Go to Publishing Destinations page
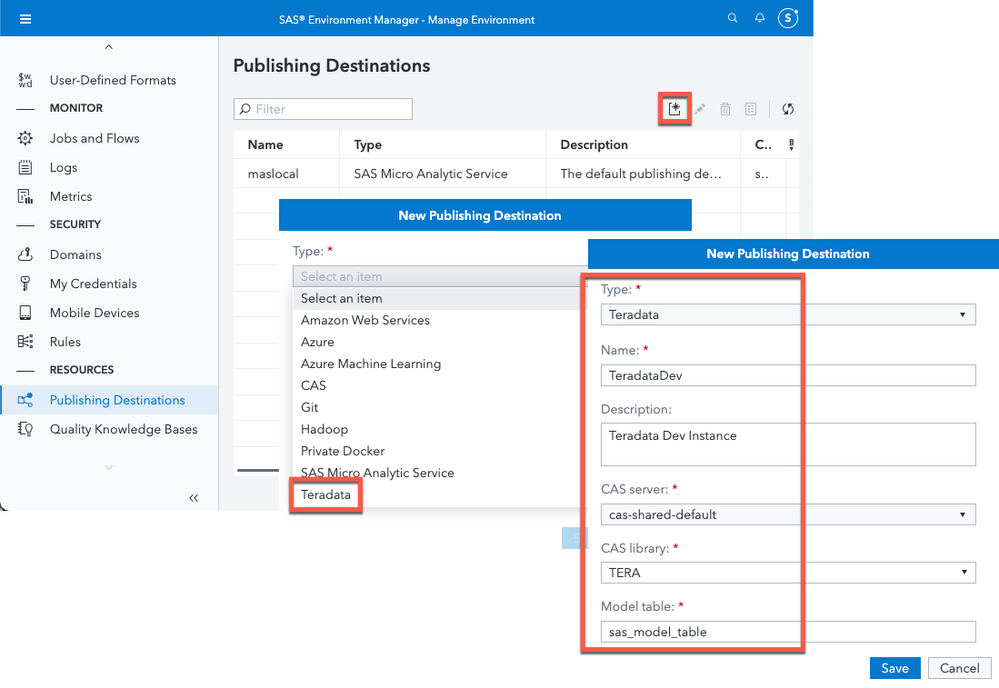The image size is (999, 688). tap(117, 400)
